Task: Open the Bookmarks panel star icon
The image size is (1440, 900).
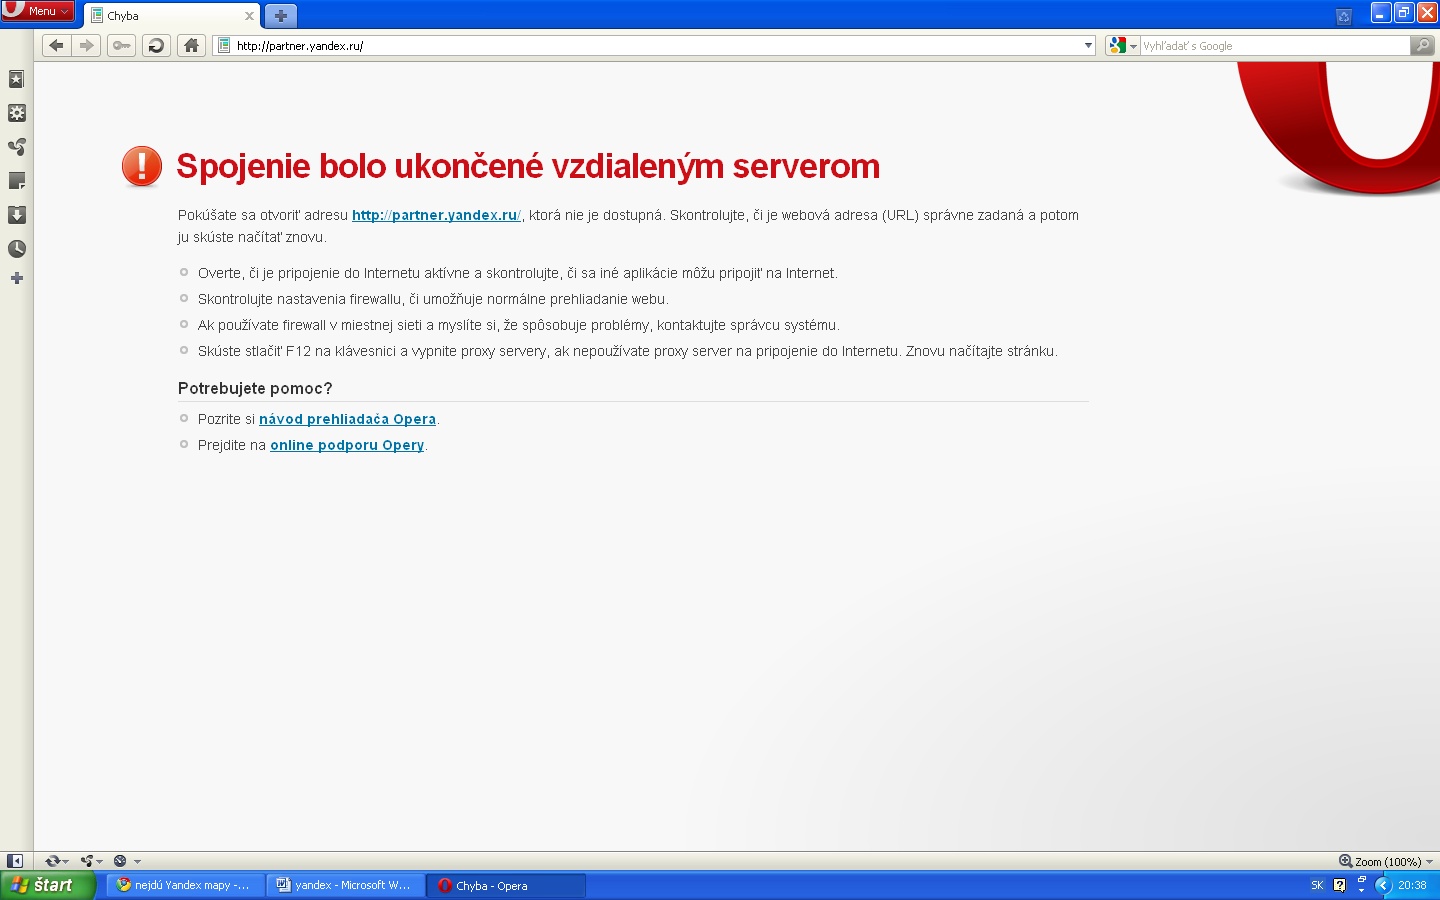Action: [x=16, y=79]
